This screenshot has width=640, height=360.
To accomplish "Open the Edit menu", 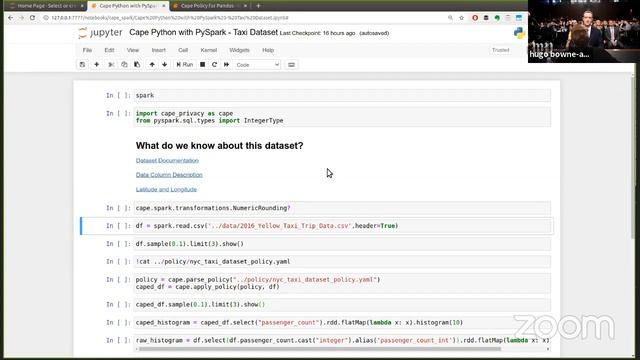I will (109, 50).
